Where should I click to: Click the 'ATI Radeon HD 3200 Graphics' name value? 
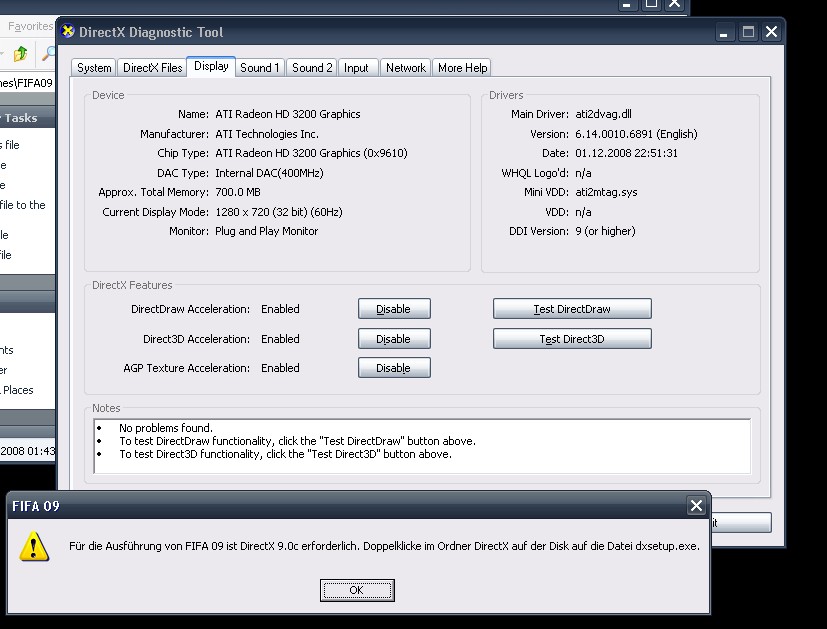(287, 114)
